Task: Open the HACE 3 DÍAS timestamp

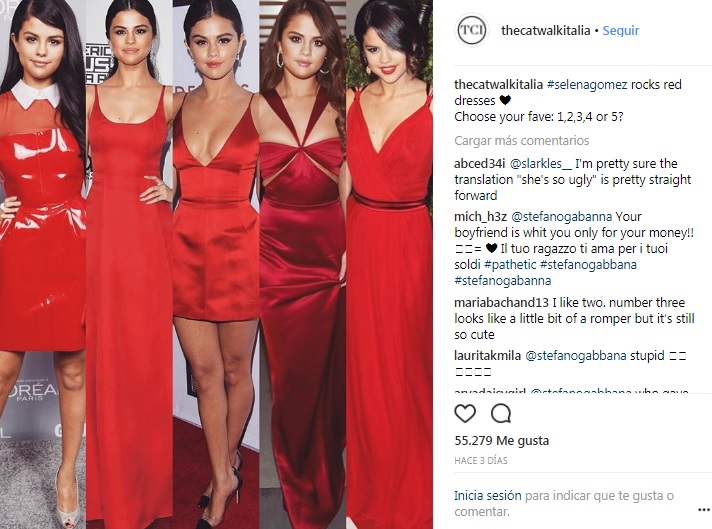Action: click(x=481, y=460)
